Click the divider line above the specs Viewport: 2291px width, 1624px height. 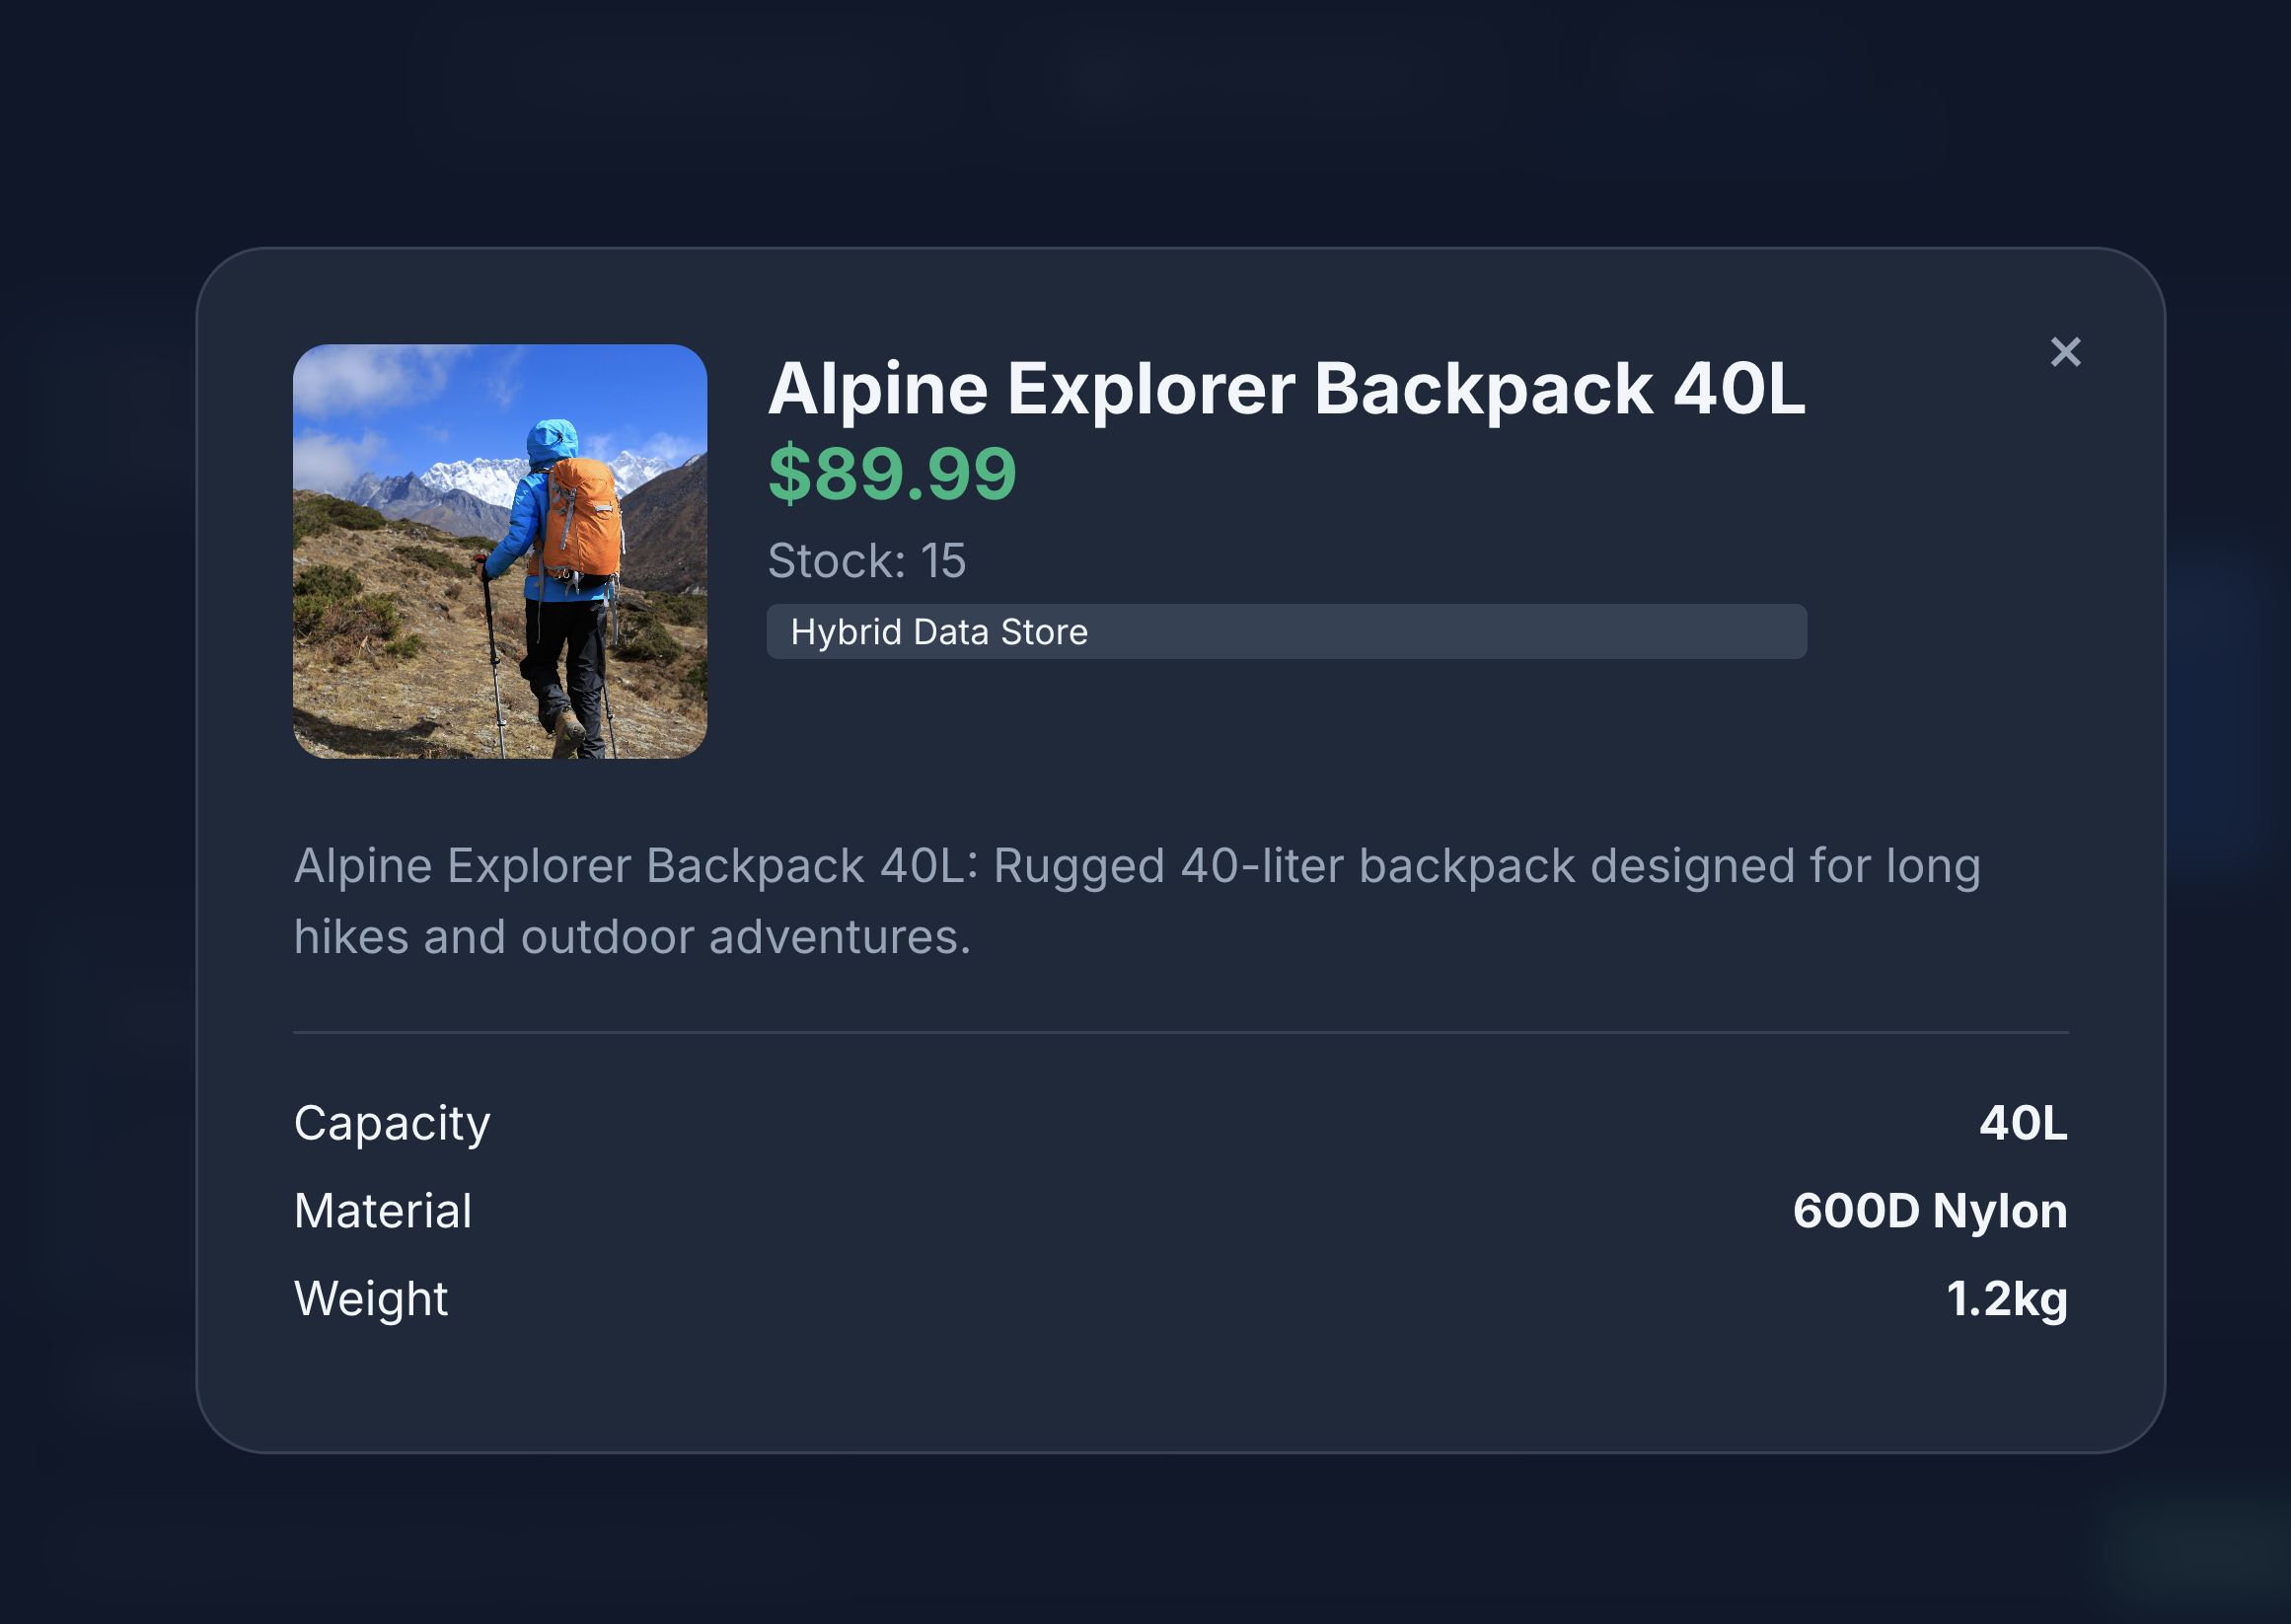click(1180, 1032)
